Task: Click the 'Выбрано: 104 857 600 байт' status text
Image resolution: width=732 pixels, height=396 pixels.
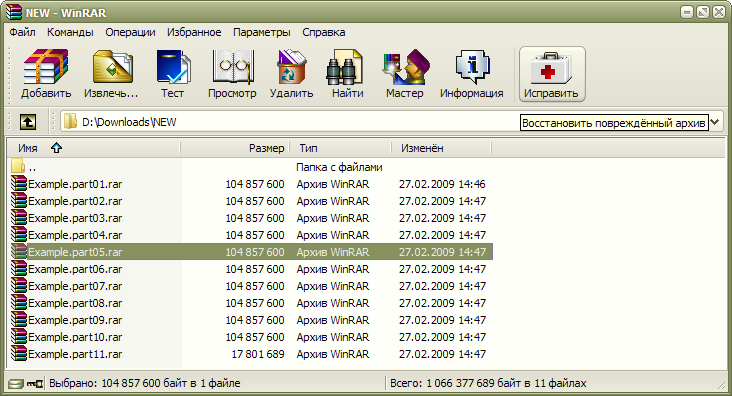Action: tap(145, 383)
